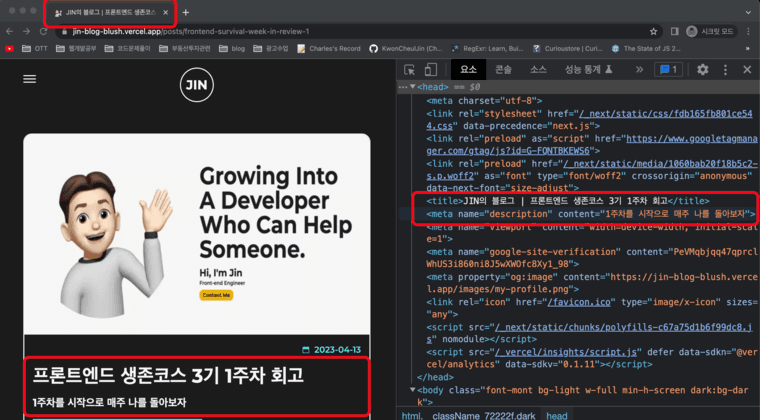Screen dimensions: 760x420
Task: Select the google-site-verification meta line
Action: (x=592, y=258)
